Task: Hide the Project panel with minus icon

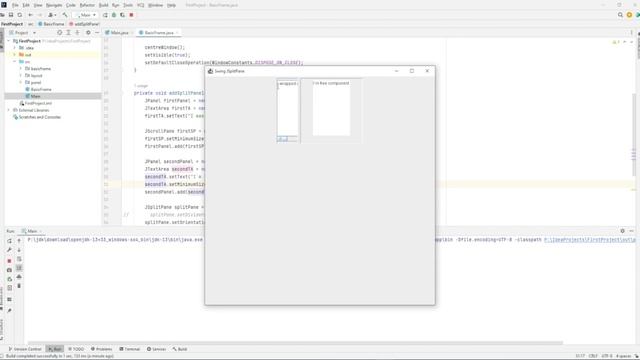Action: click(97, 33)
